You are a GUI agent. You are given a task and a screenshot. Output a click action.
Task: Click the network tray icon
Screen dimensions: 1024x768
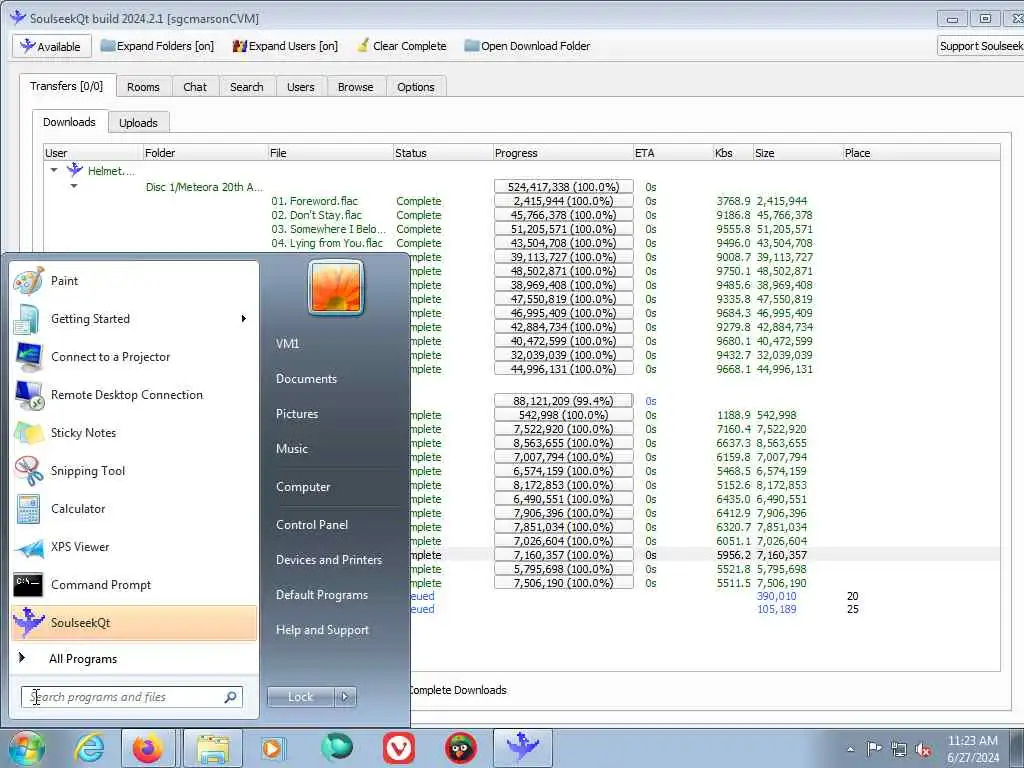click(x=899, y=749)
